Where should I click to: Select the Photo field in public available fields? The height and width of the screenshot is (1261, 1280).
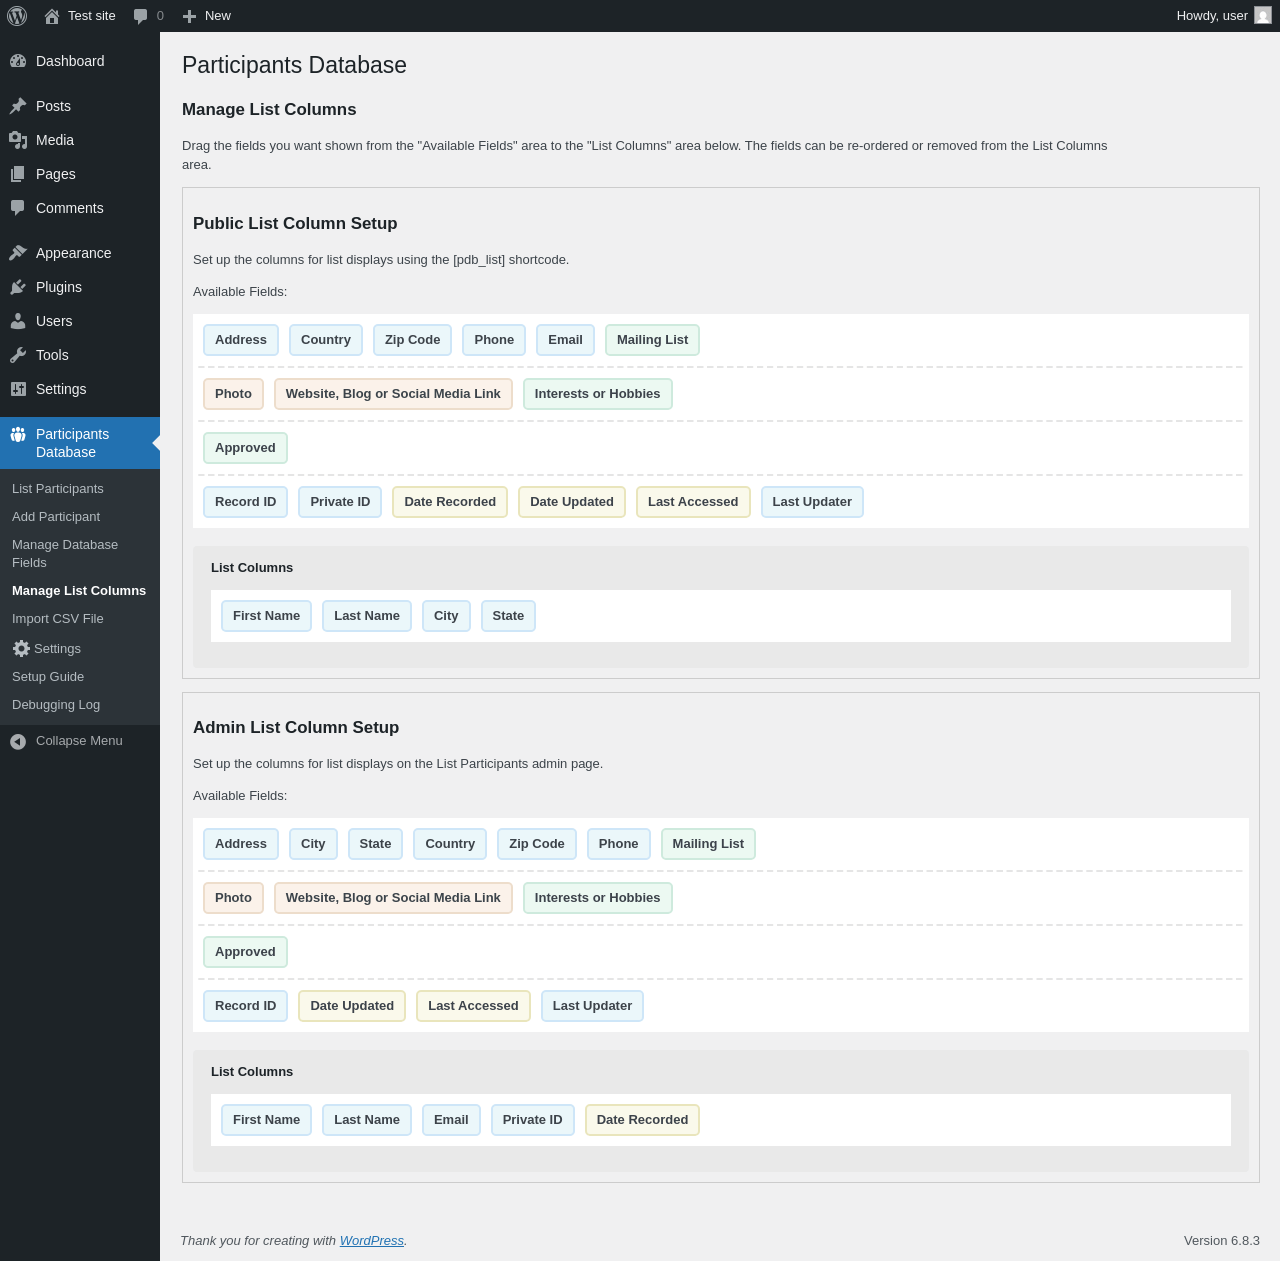click(233, 394)
